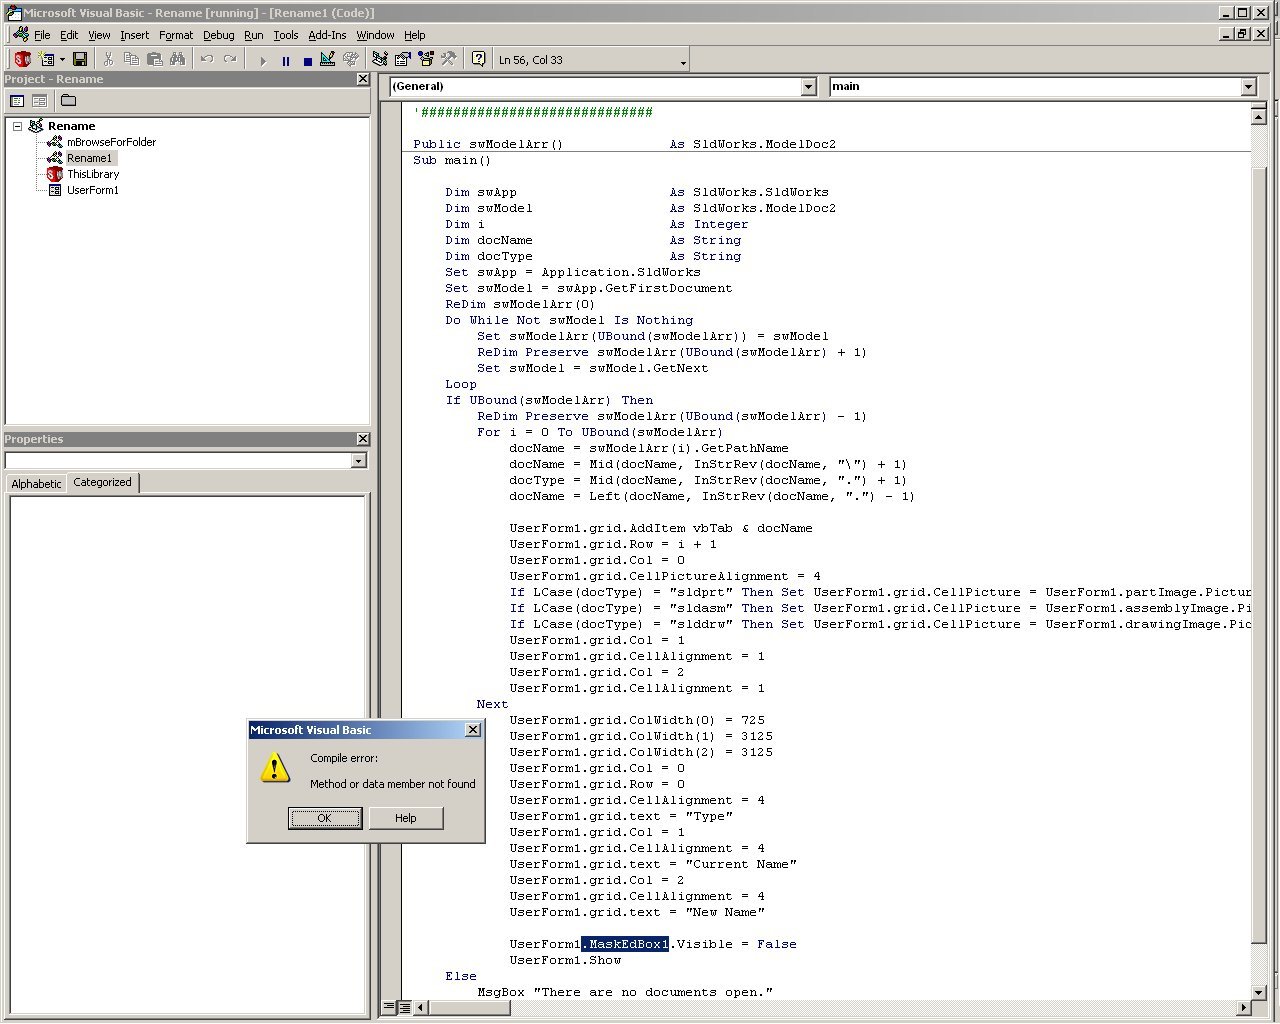1280x1024 pixels.
Task: Open the Insert UserForm dropdown arrow
Action: click(x=62, y=60)
